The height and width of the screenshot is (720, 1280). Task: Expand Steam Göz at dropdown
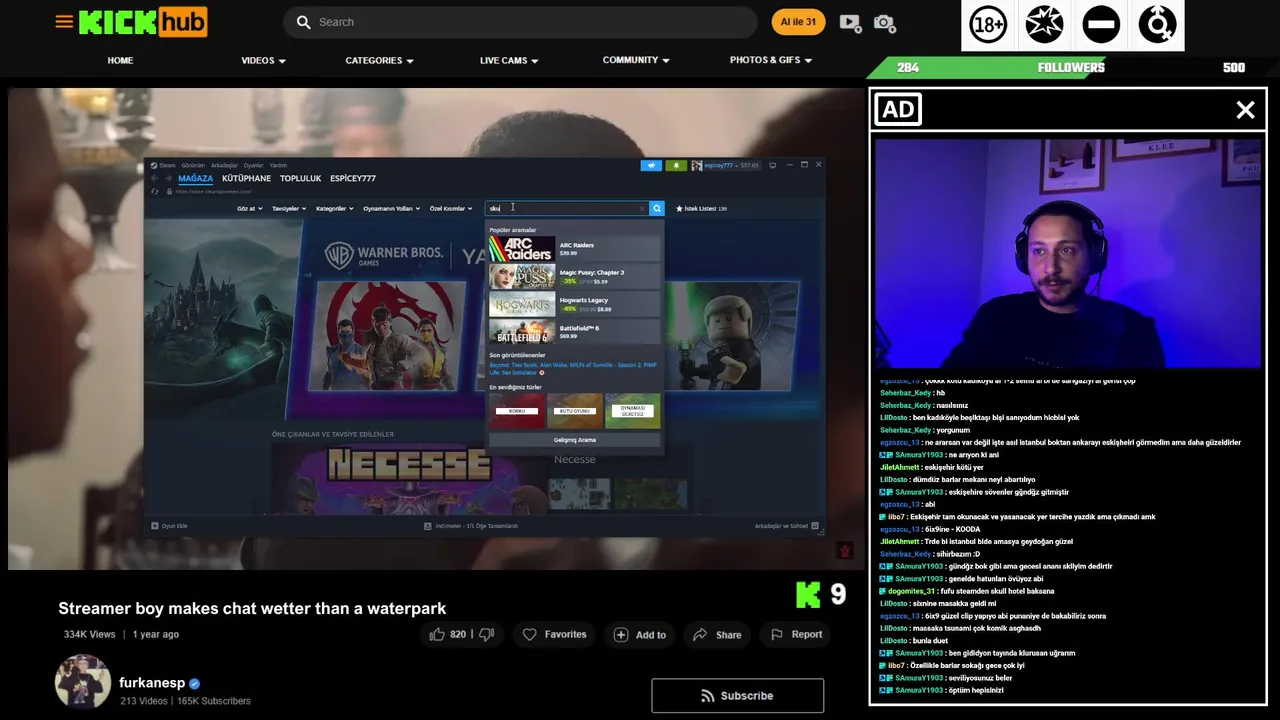click(249, 209)
